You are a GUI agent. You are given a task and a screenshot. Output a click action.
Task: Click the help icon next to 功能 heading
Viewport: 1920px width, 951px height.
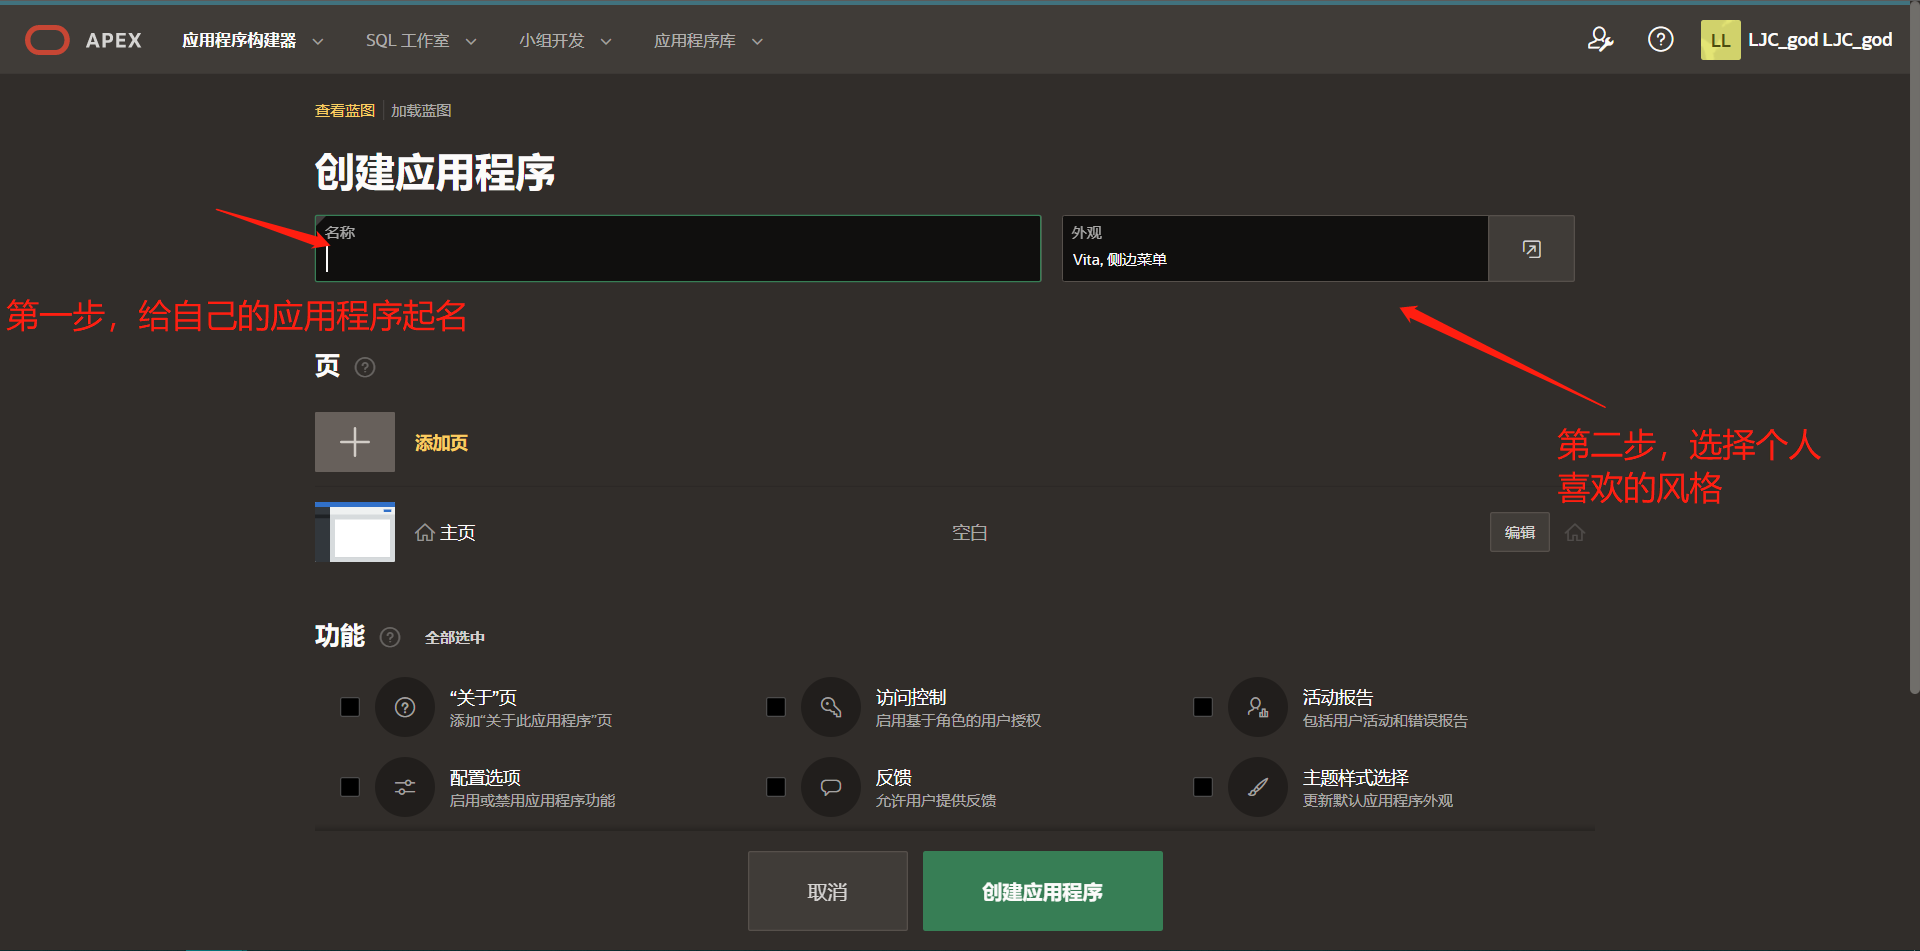pos(390,637)
